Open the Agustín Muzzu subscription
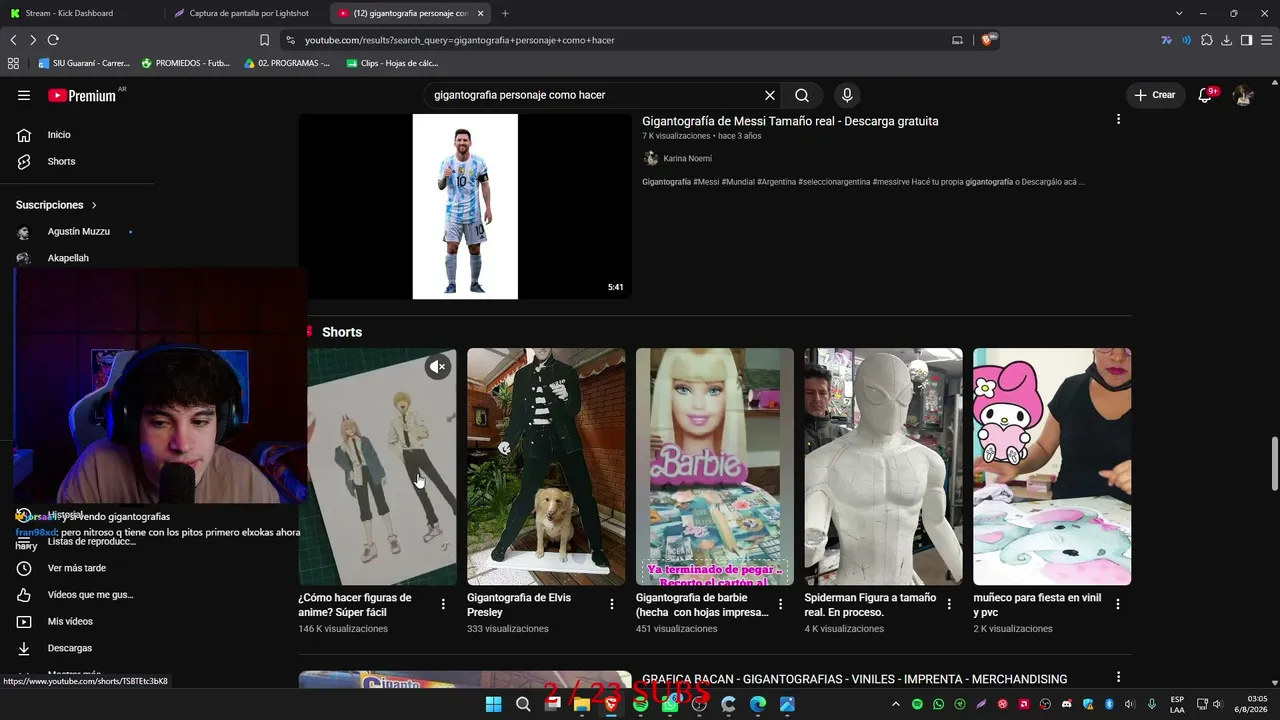The height and width of the screenshot is (720, 1280). (77, 232)
